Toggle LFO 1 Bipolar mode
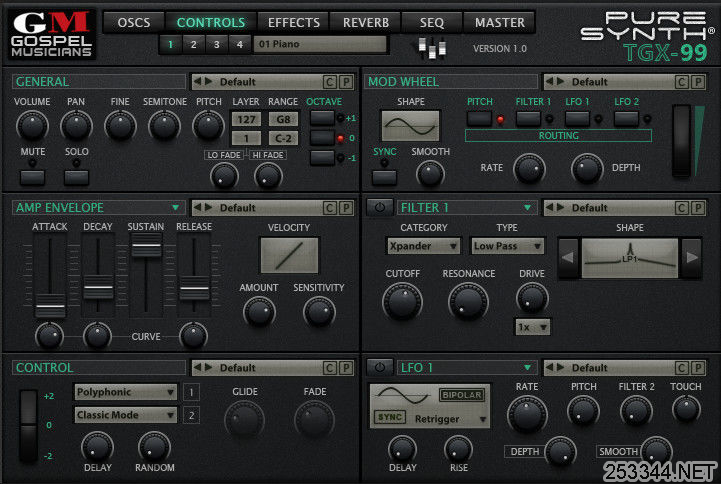Viewport: 721px width, 484px height. (462, 395)
